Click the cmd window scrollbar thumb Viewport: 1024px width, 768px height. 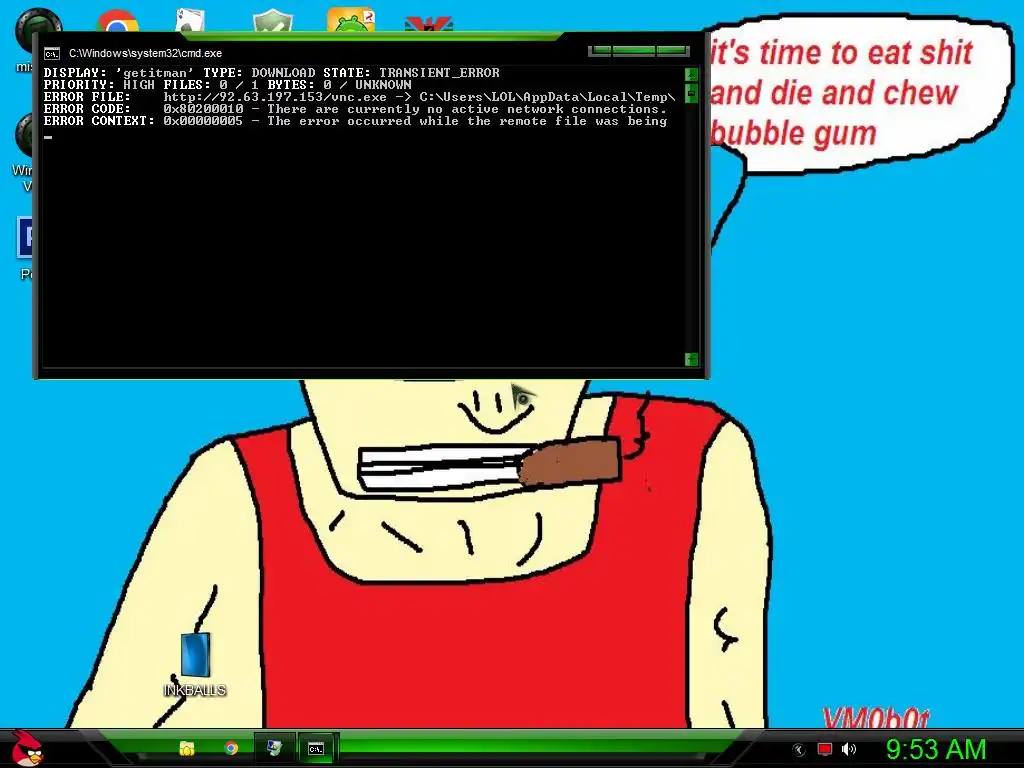pos(691,93)
